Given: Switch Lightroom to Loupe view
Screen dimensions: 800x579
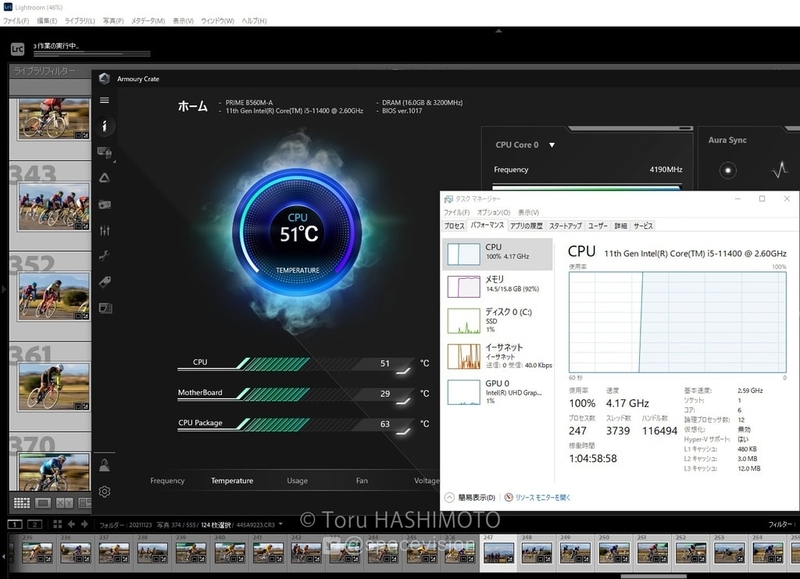Looking at the screenshot, I should (43, 503).
